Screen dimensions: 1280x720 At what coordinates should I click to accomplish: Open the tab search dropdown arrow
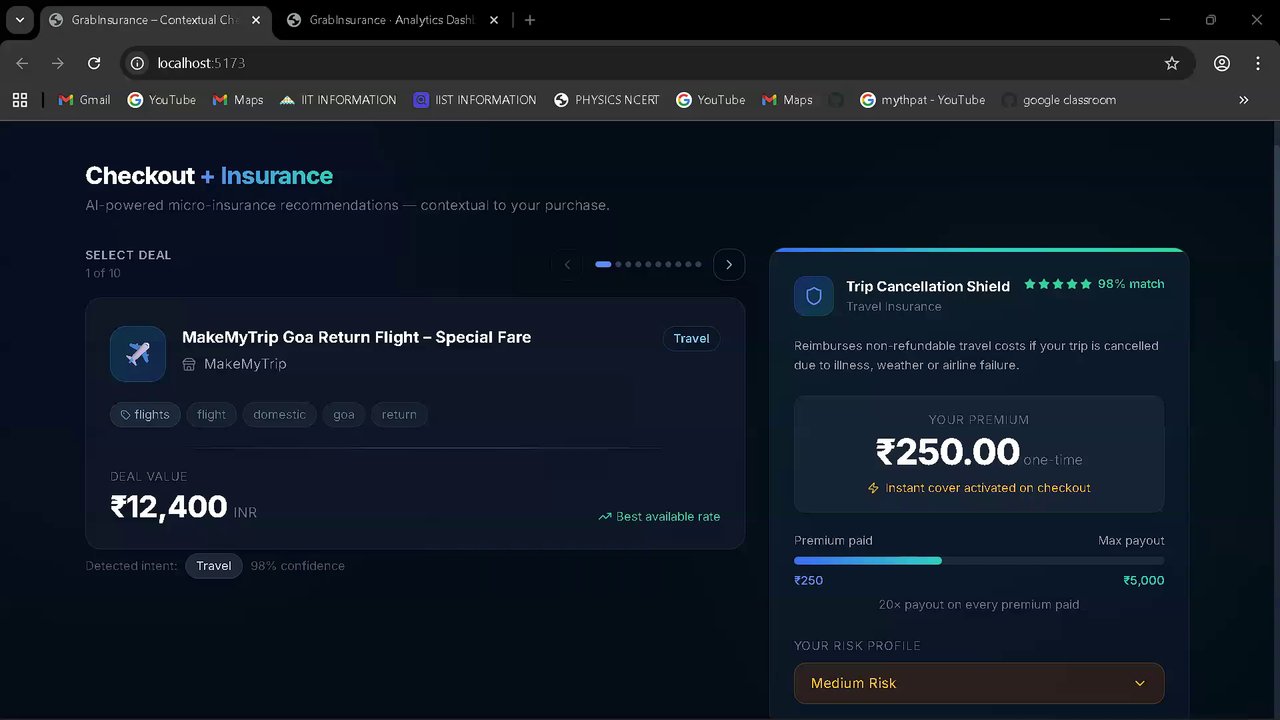pyautogui.click(x=20, y=20)
